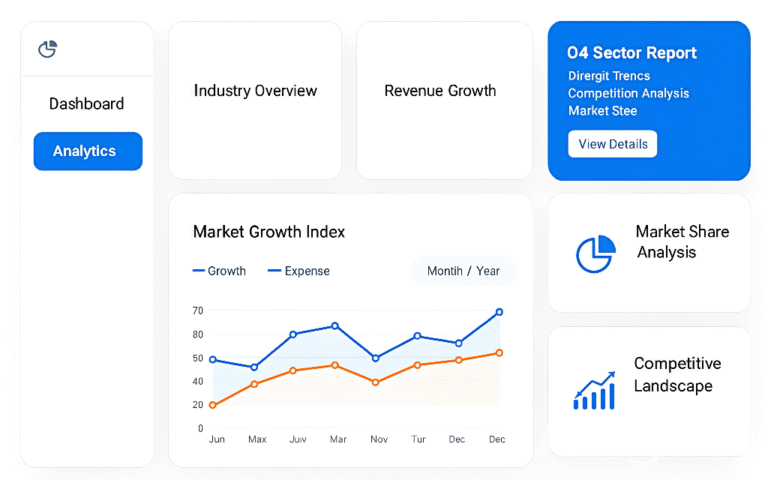Viewport: 768px width, 480px height.
Task: Toggle the Growth legend series
Action: (219, 271)
